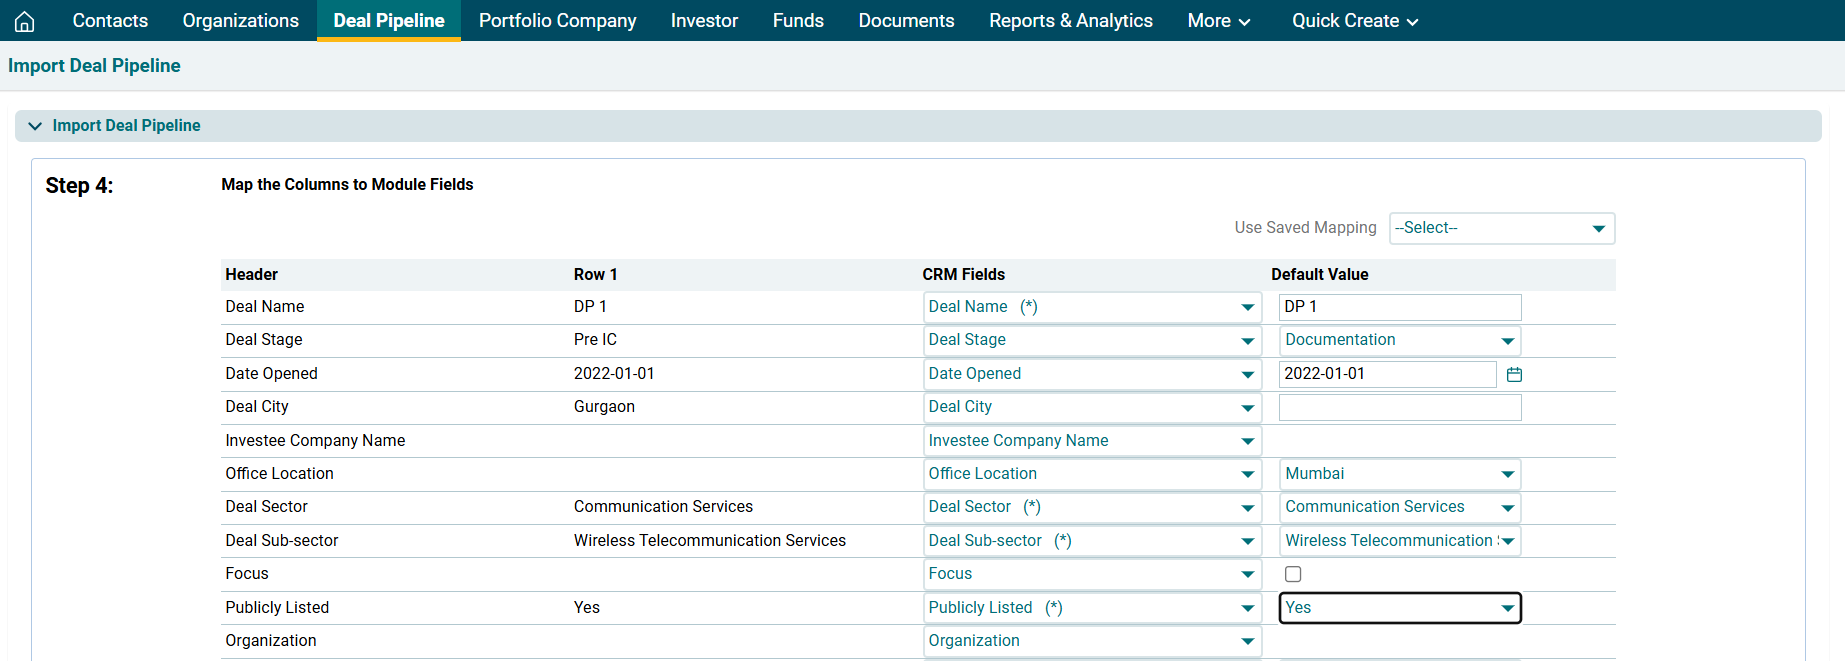This screenshot has width=1845, height=661.
Task: Click the empty Deal City default value field
Action: pyautogui.click(x=1399, y=407)
